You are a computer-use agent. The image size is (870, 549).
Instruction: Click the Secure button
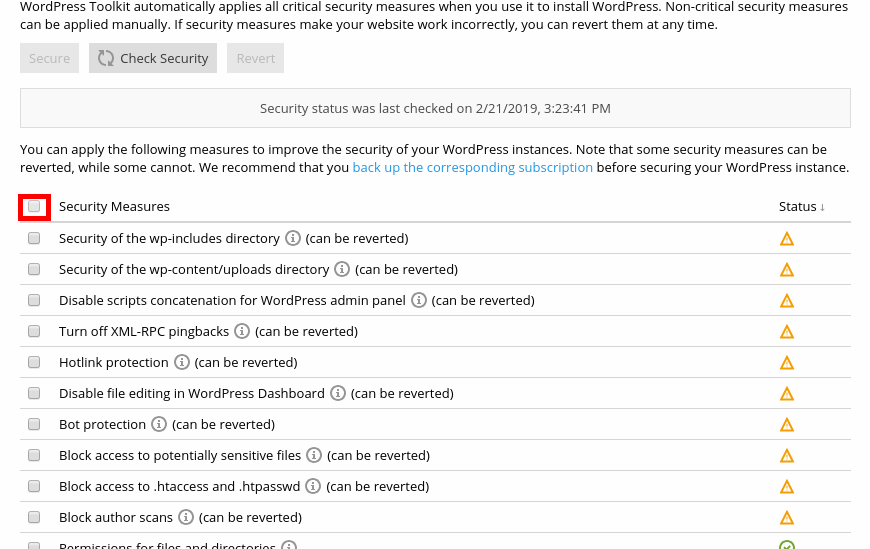click(x=49, y=58)
